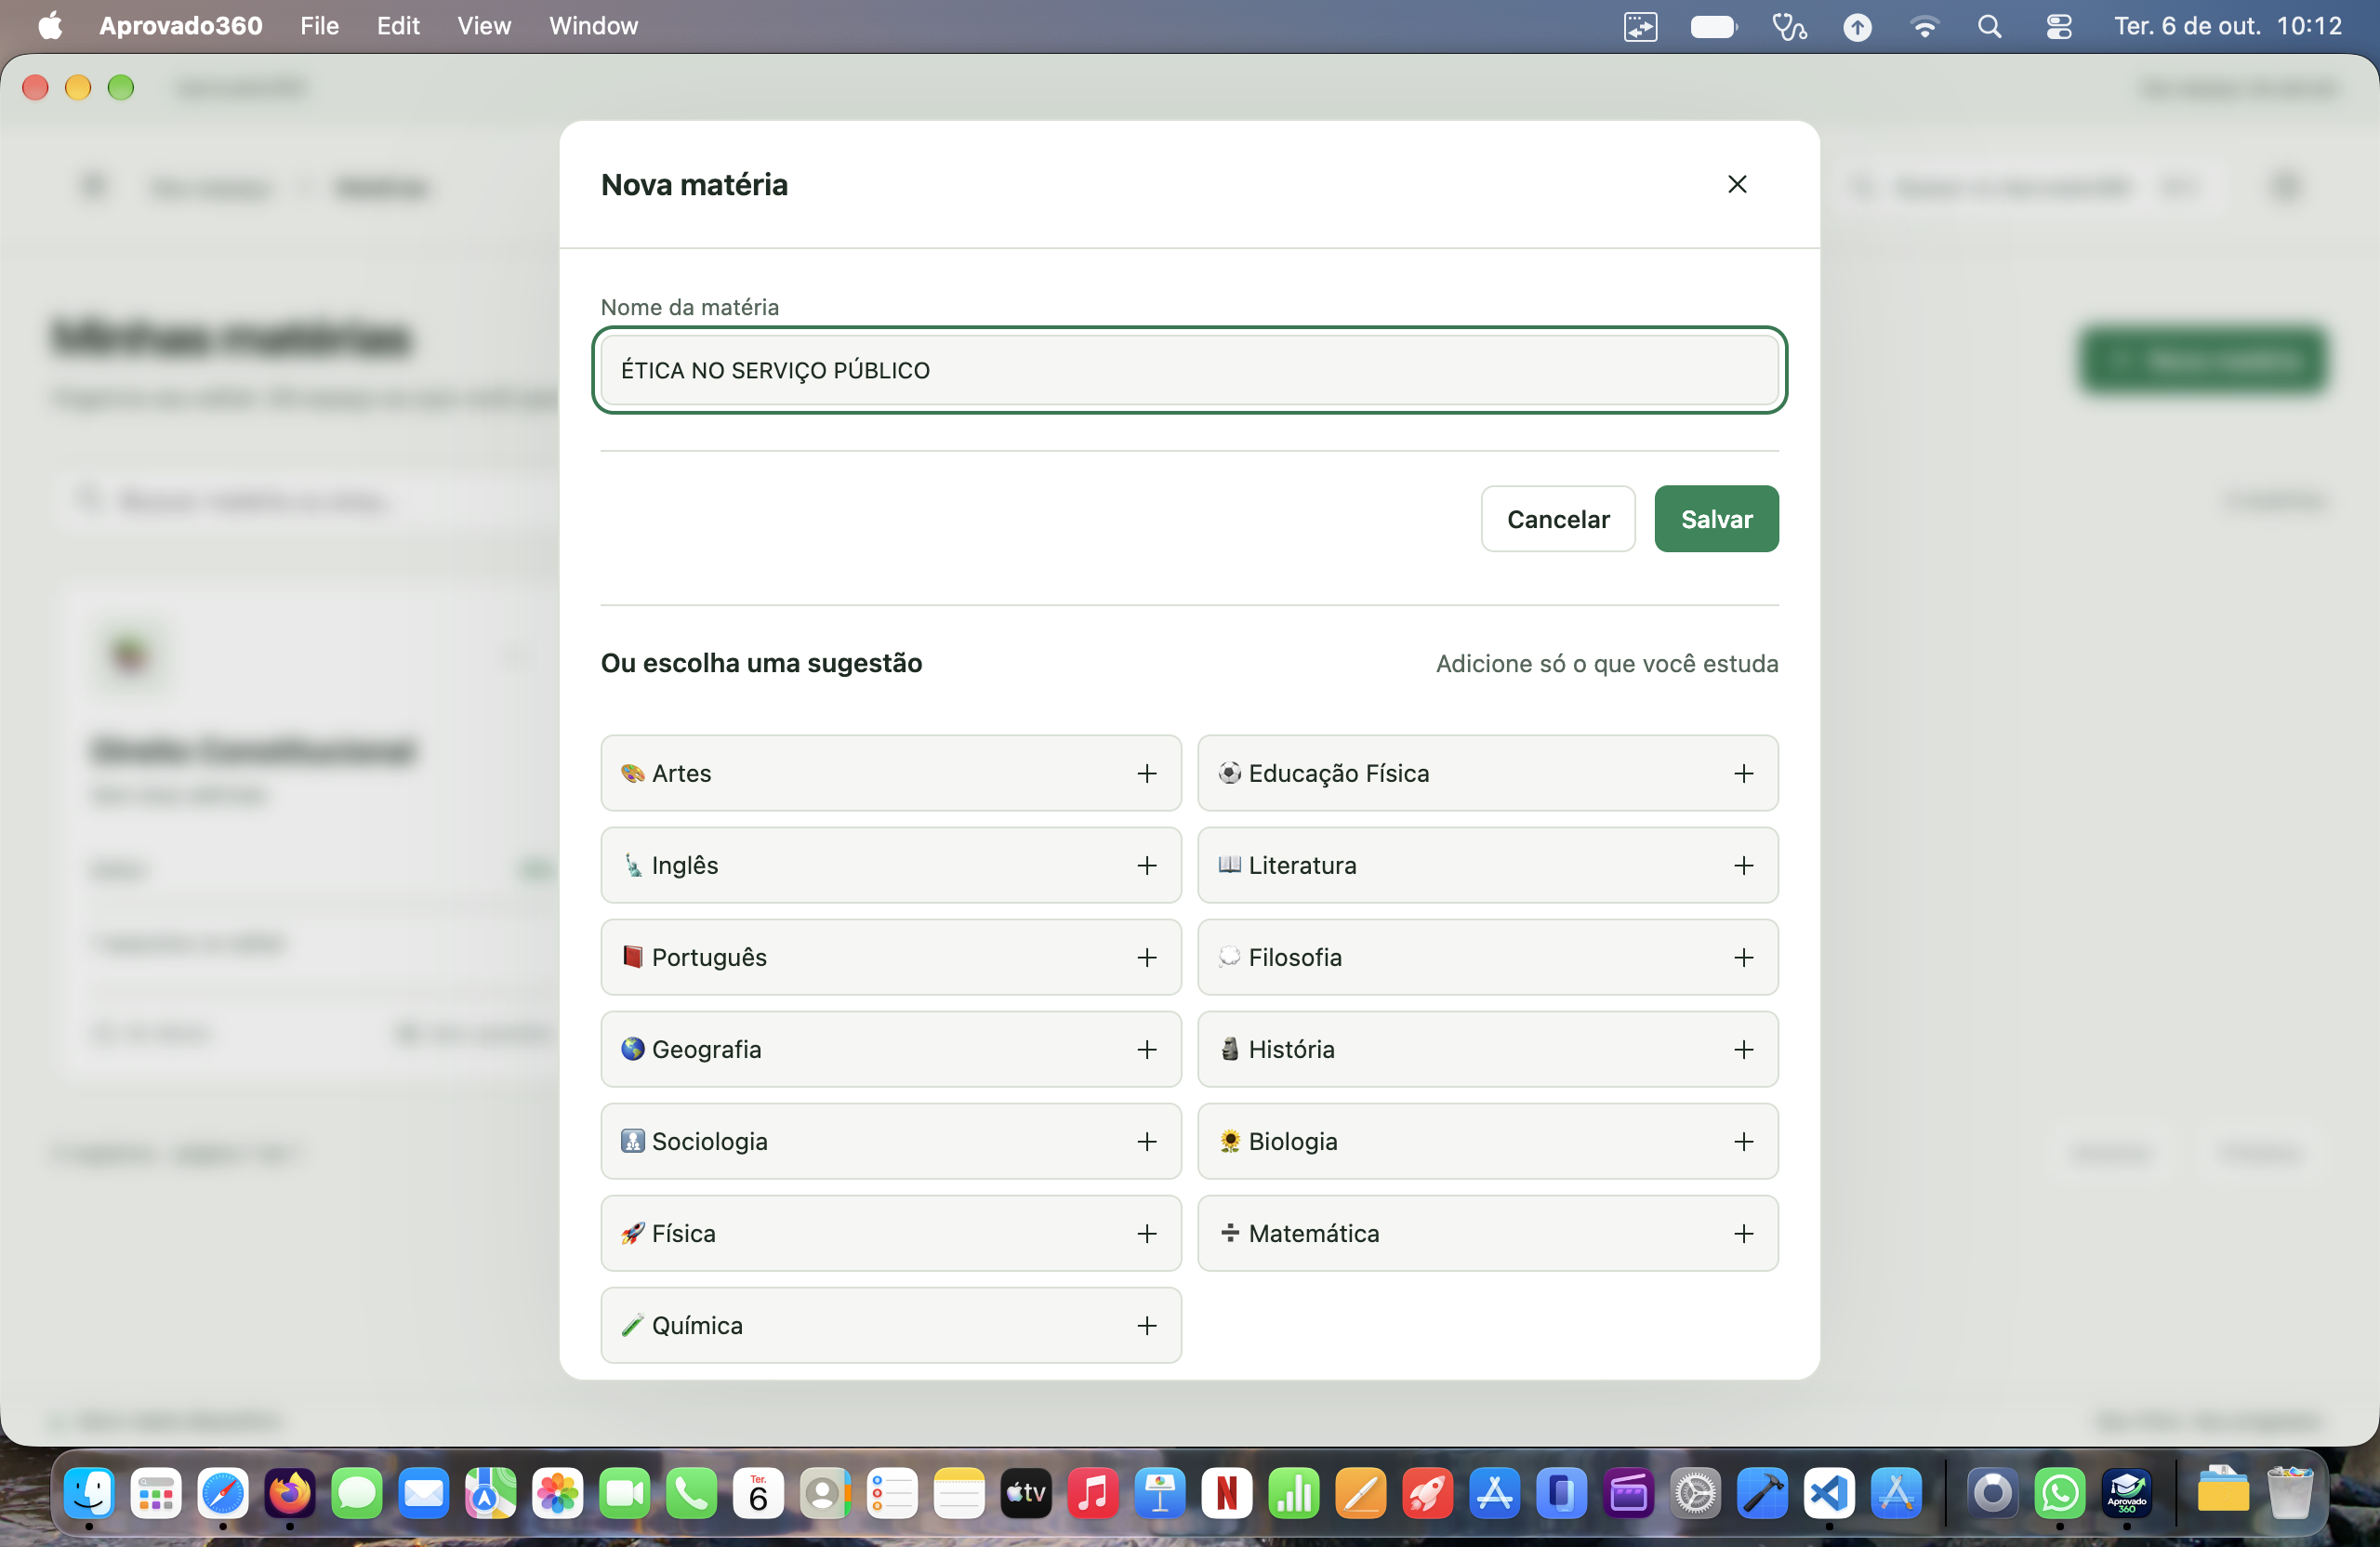
Task: Select the Artes suggestion label
Action: [x=681, y=773]
